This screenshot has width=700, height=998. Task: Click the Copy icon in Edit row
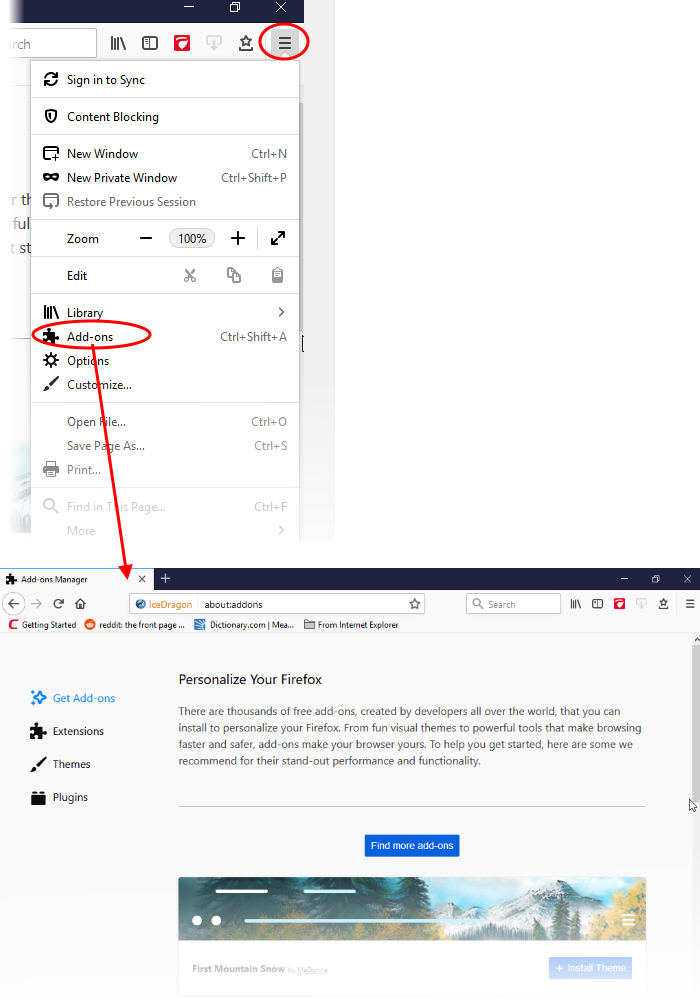pos(234,276)
